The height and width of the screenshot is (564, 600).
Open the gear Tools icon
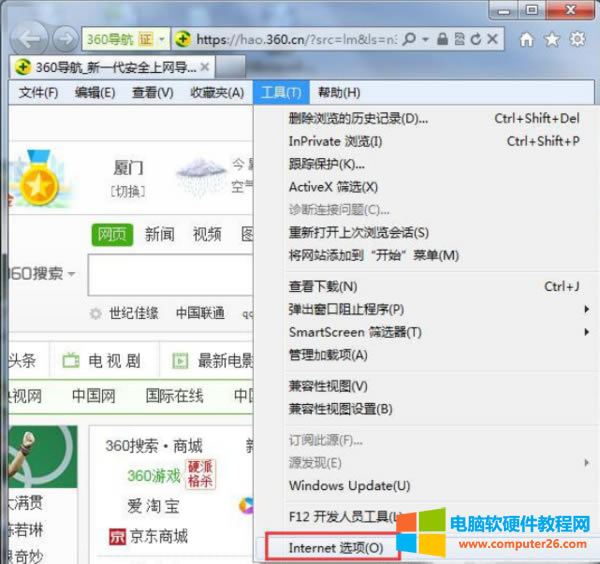[x=577, y=39]
